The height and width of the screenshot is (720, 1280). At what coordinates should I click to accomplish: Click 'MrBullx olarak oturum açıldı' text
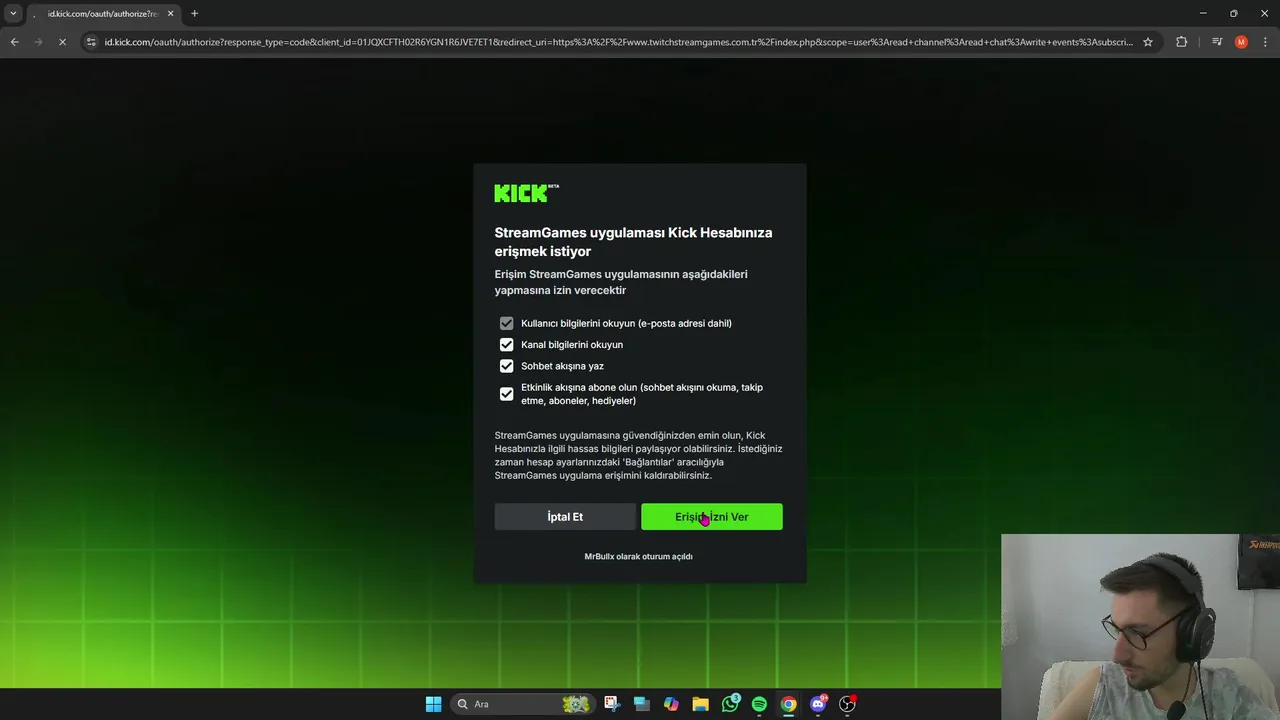(x=638, y=556)
